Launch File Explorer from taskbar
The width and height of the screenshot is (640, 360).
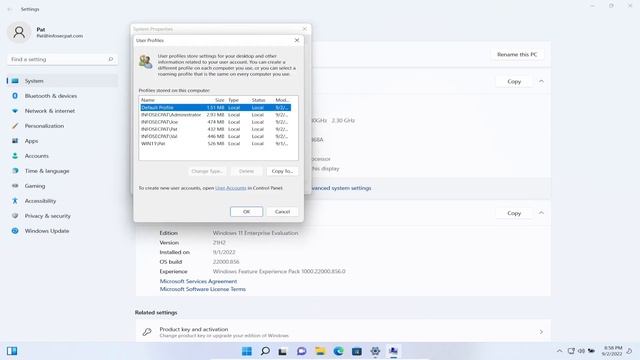click(x=320, y=351)
